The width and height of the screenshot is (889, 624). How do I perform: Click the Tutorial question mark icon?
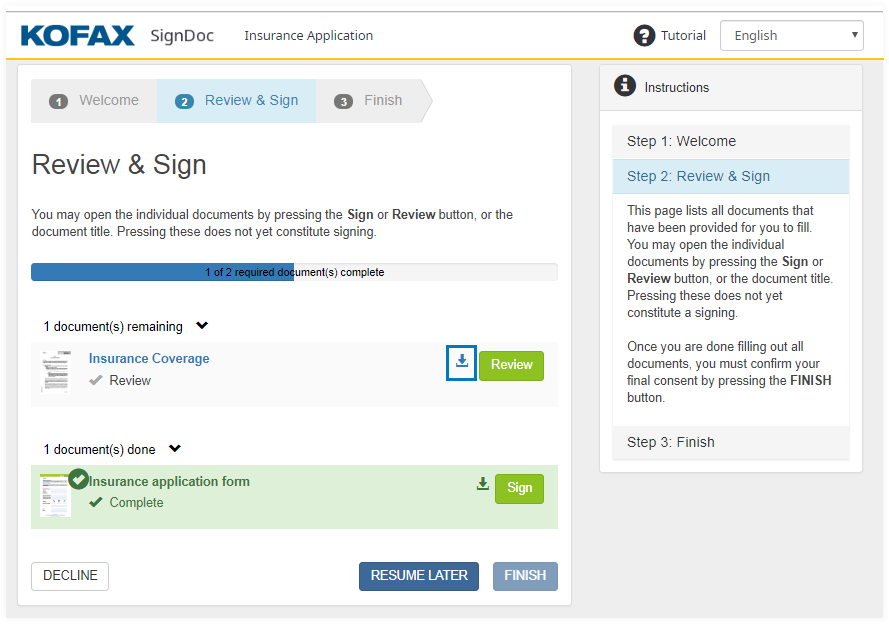click(645, 36)
